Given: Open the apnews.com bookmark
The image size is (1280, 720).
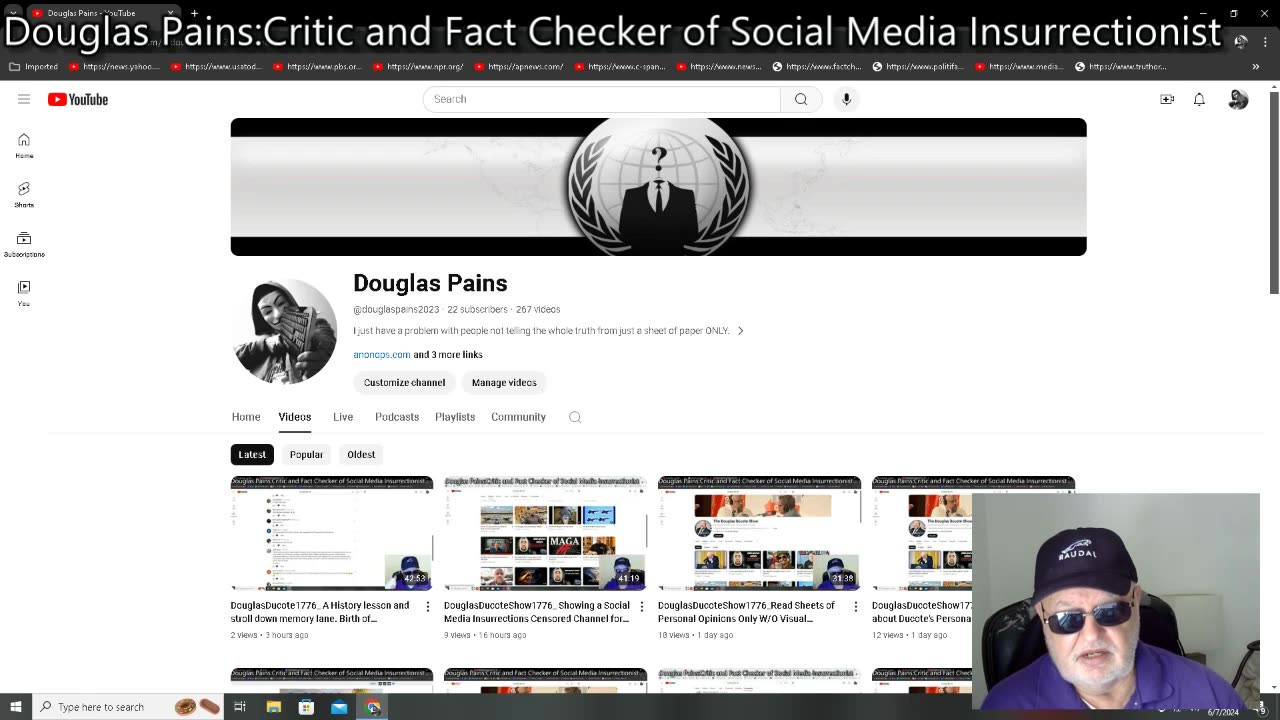Looking at the screenshot, I should [x=518, y=67].
